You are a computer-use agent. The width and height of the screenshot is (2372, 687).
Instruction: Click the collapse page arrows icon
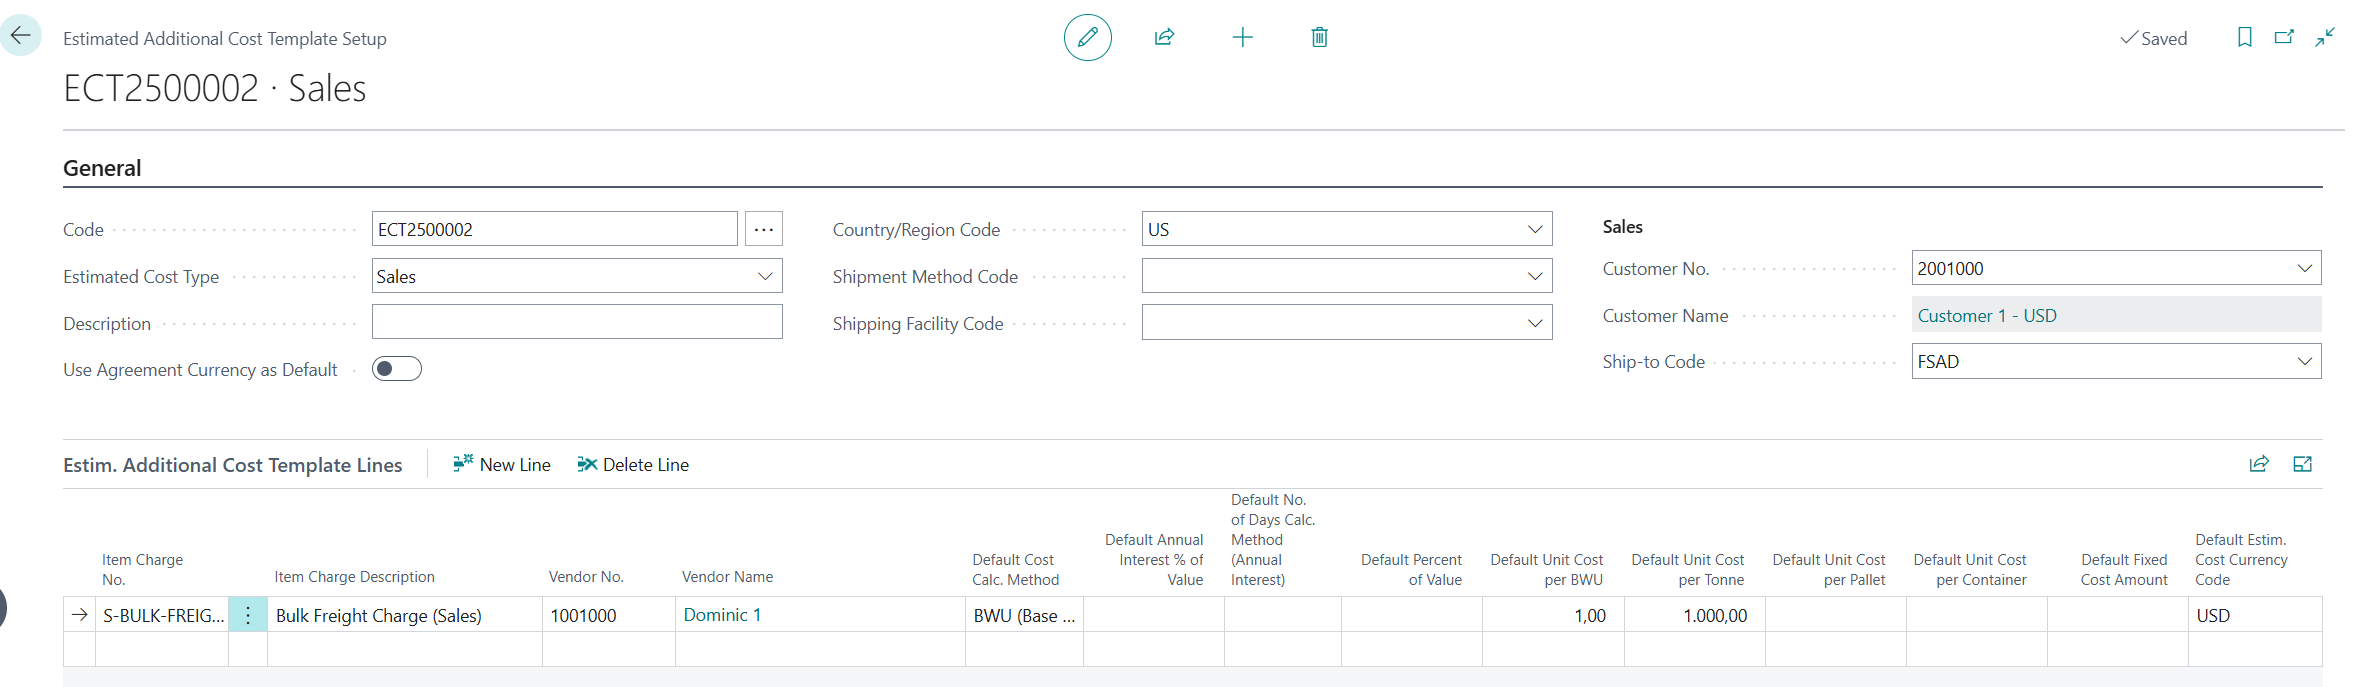pos(2325,38)
